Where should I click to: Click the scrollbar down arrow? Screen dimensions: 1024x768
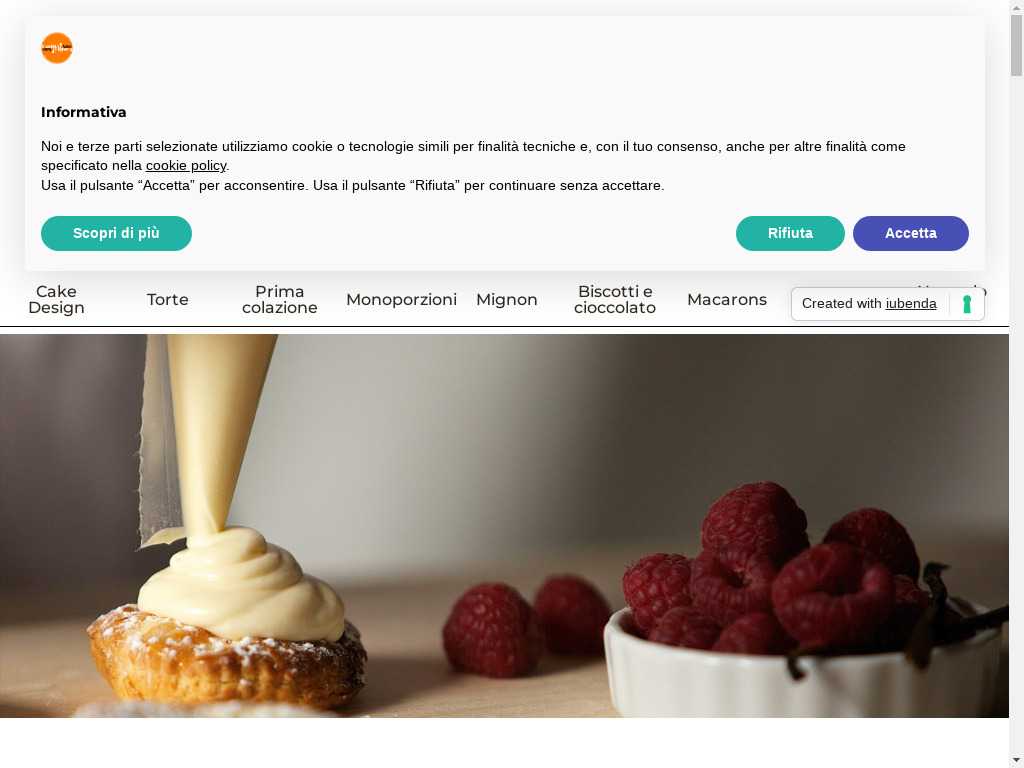[1017, 761]
